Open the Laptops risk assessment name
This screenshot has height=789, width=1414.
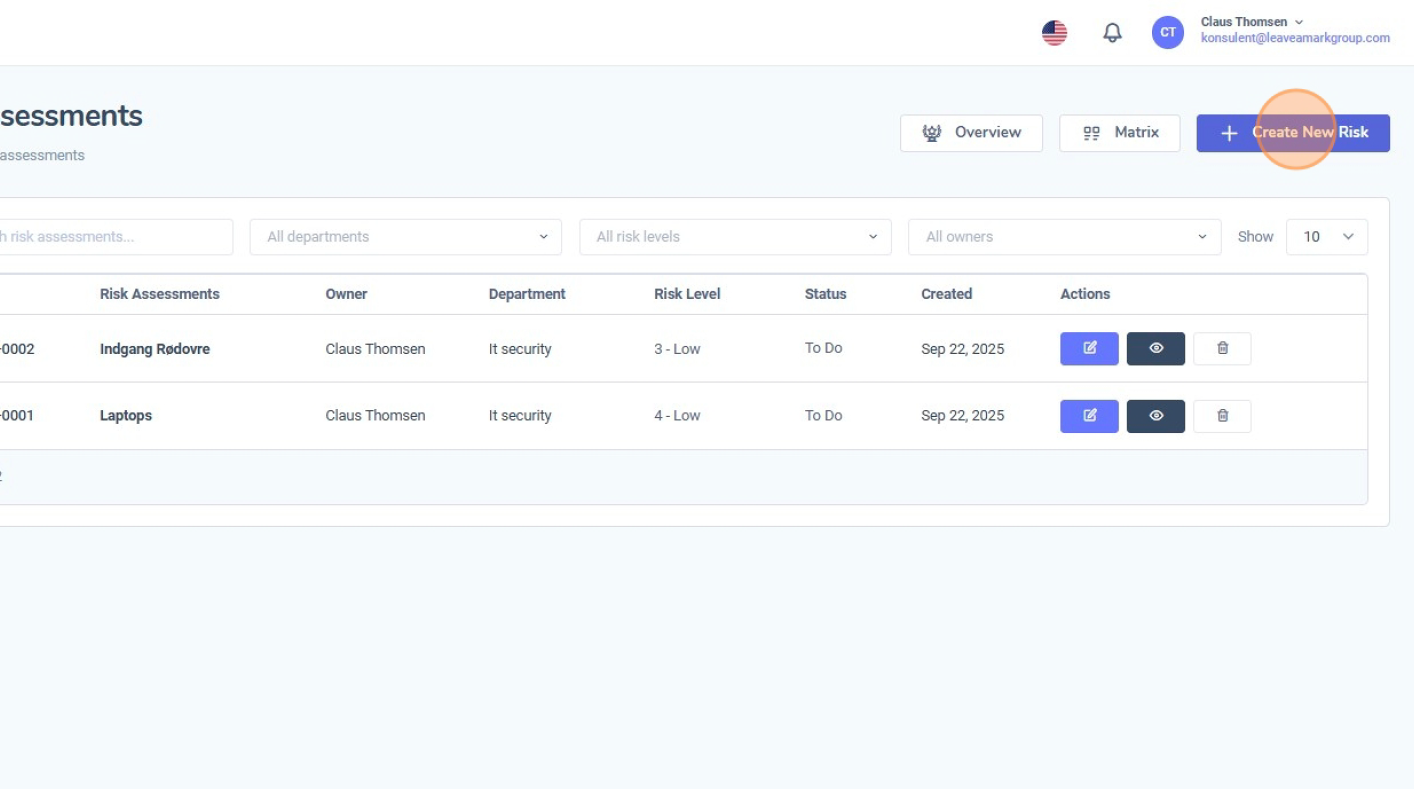126,416
